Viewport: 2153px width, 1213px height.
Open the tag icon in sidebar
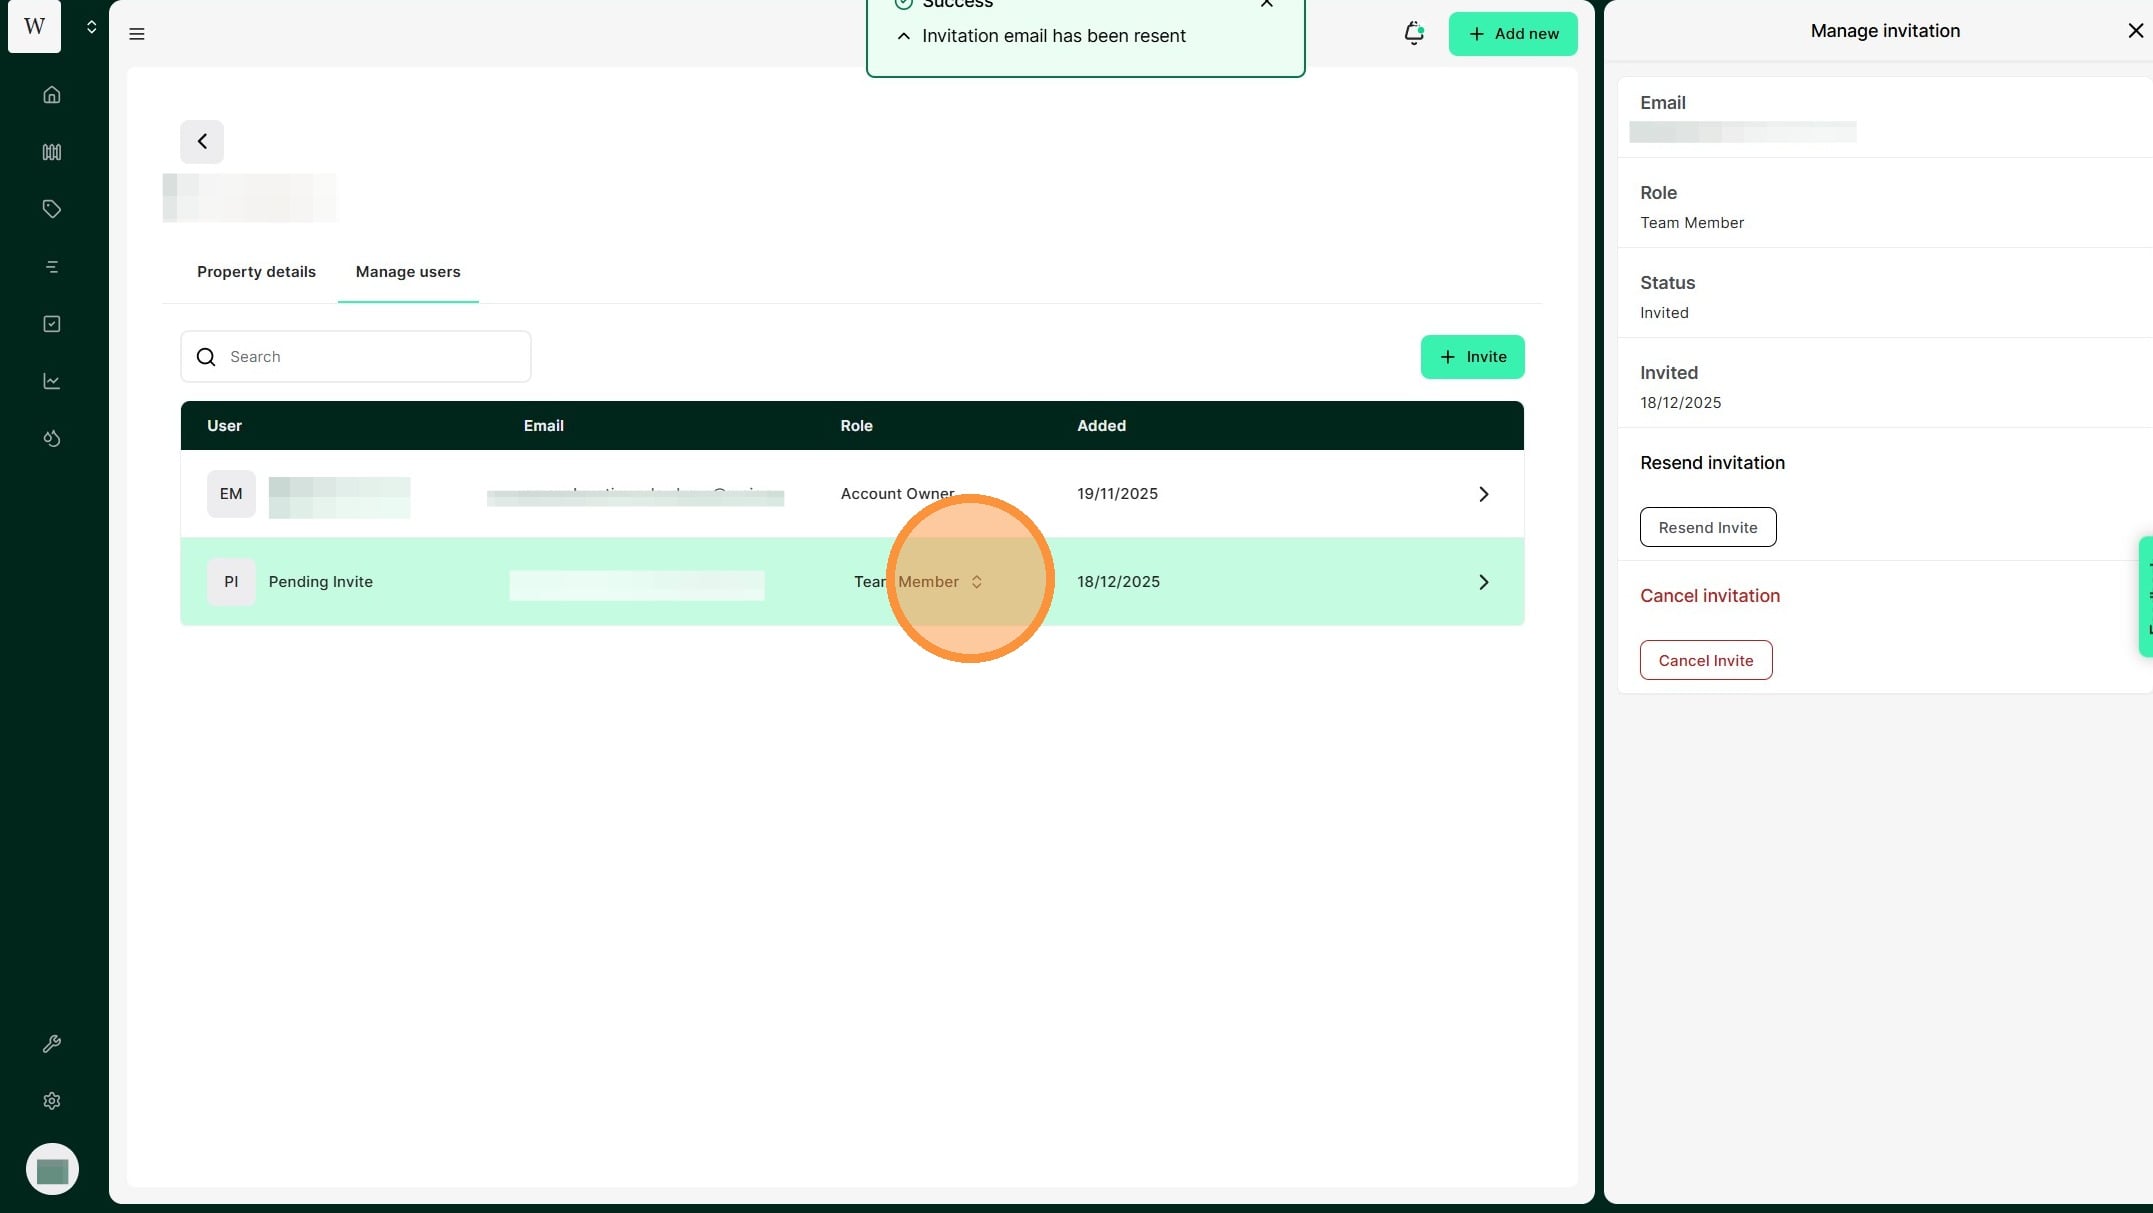pos(52,209)
